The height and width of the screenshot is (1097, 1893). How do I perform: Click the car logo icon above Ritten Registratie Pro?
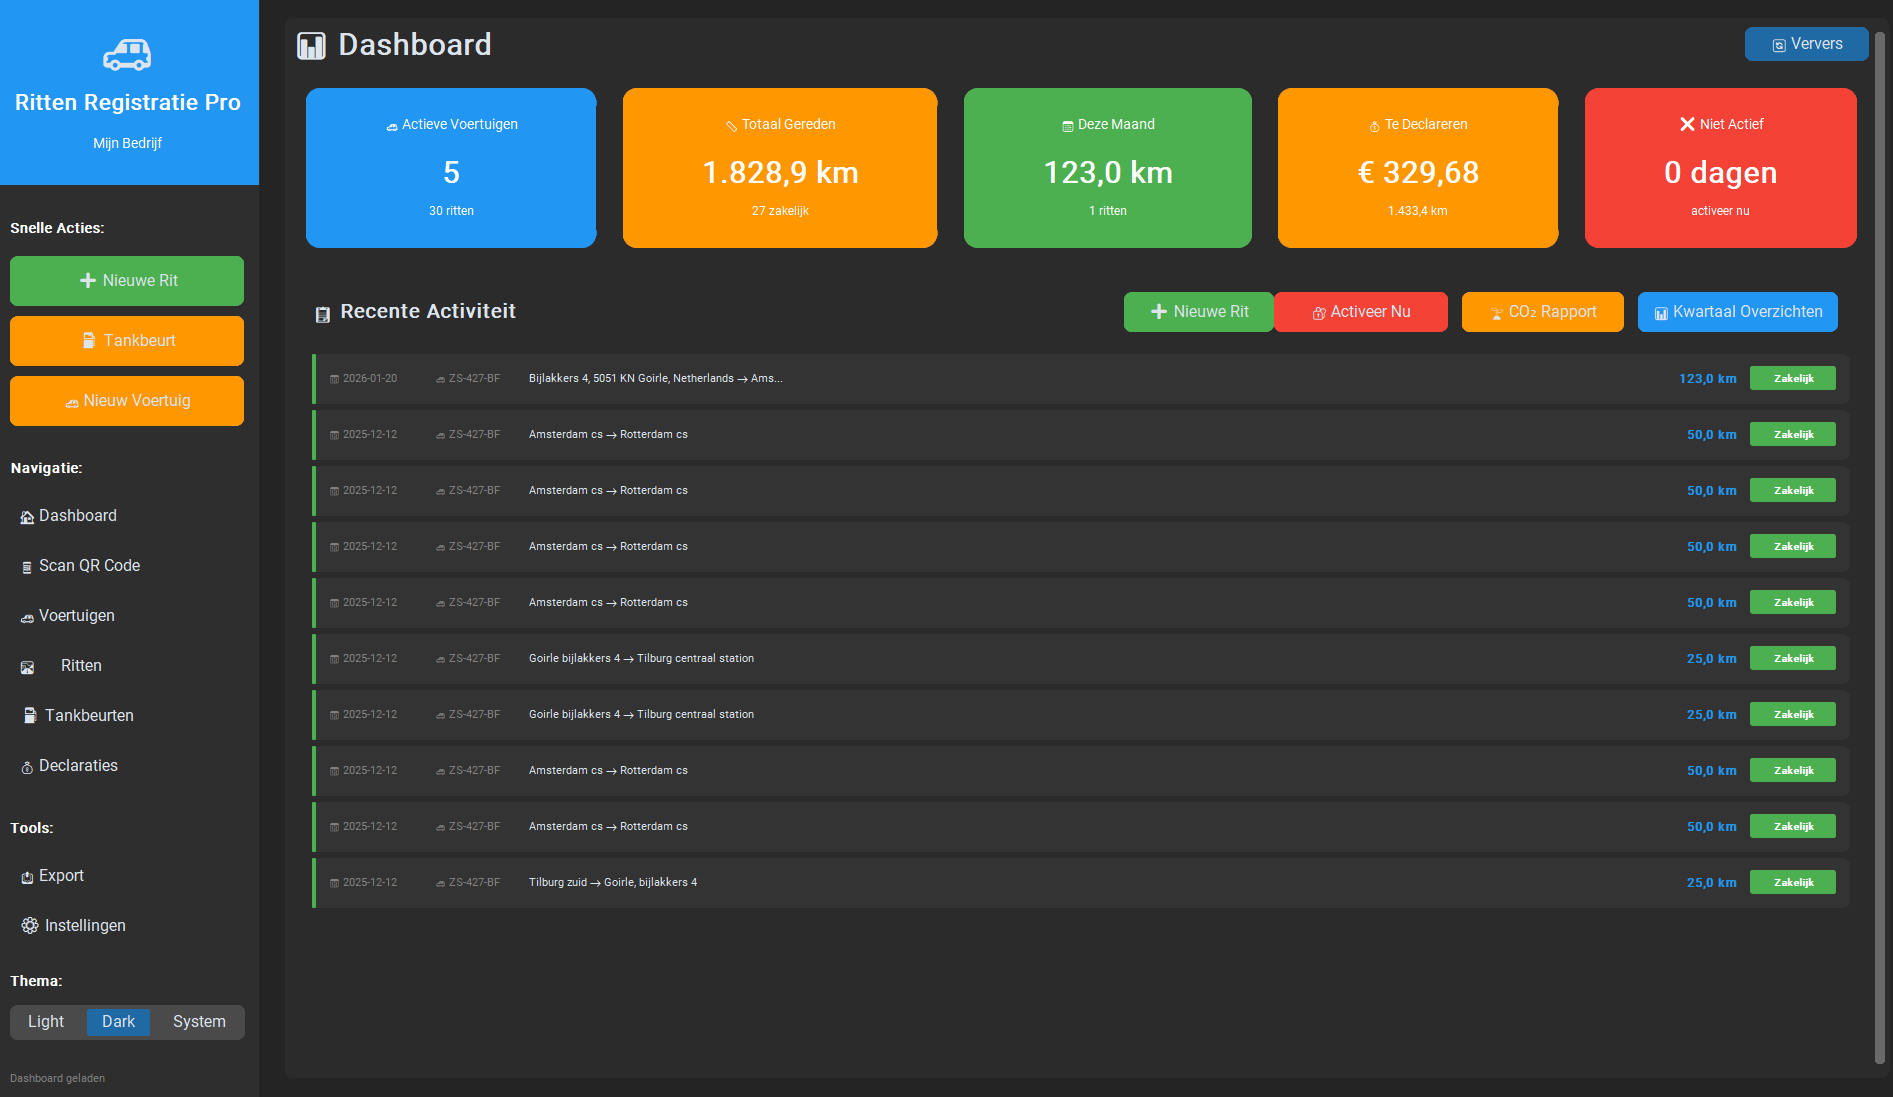[126, 54]
